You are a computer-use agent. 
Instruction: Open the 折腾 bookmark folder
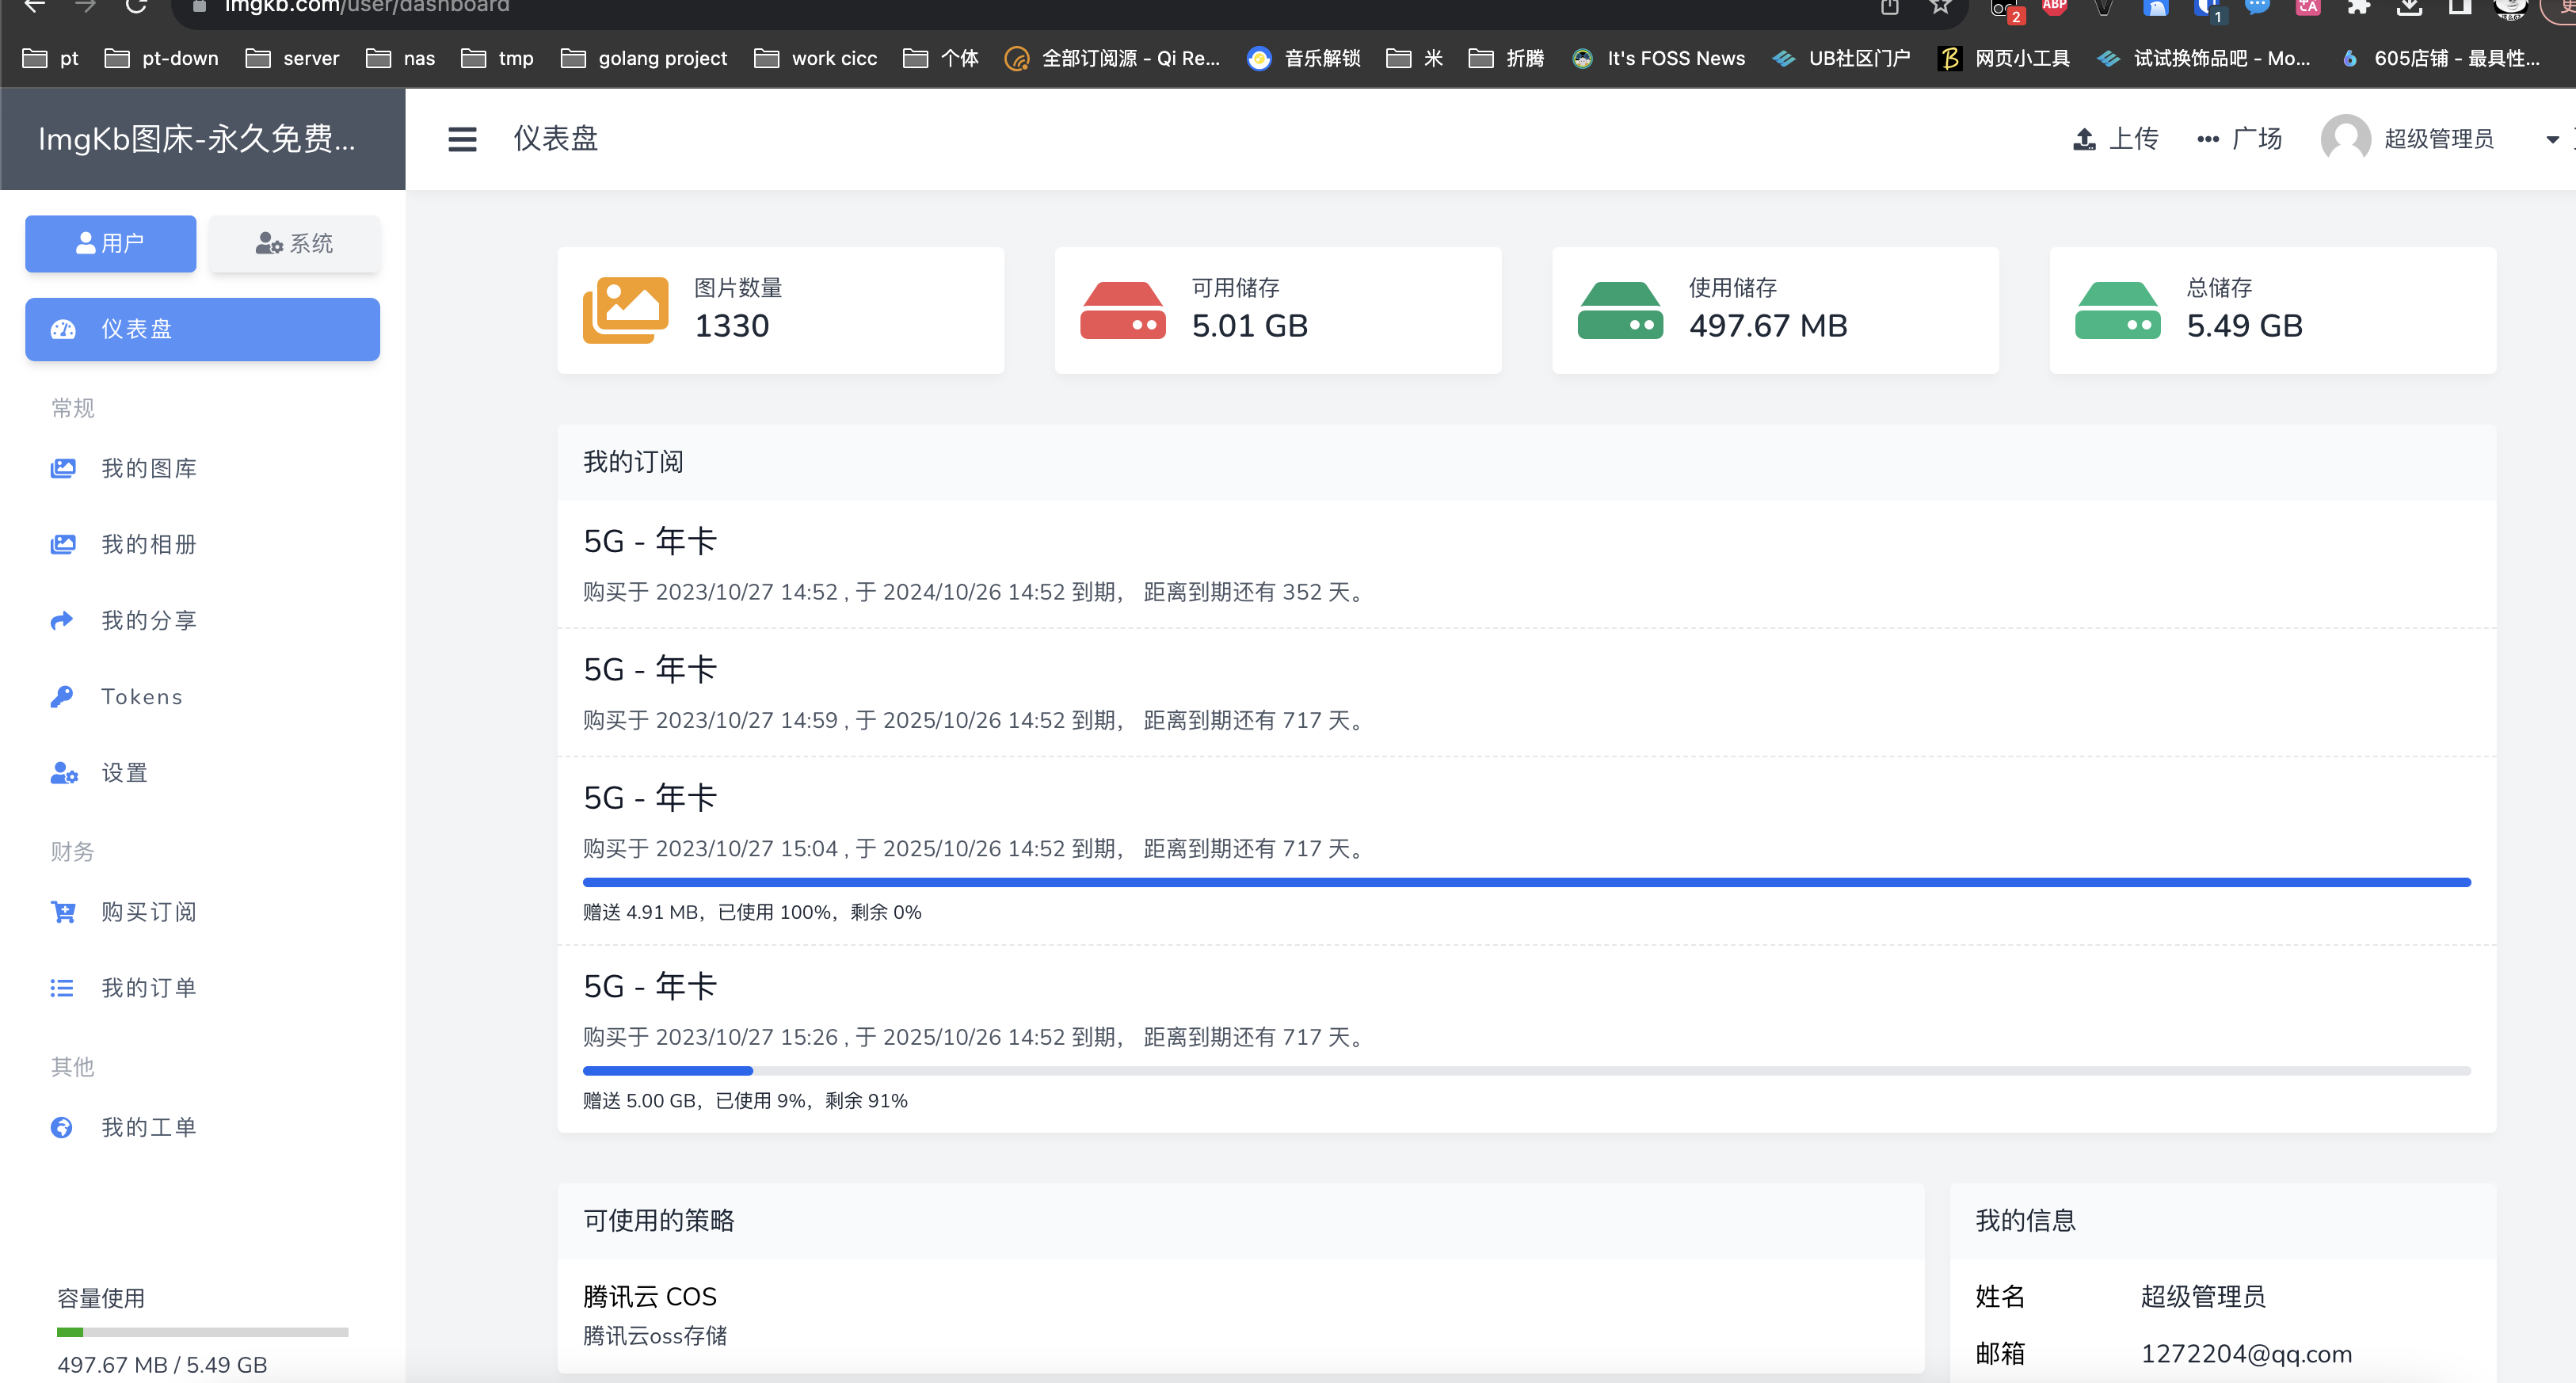tap(1506, 58)
